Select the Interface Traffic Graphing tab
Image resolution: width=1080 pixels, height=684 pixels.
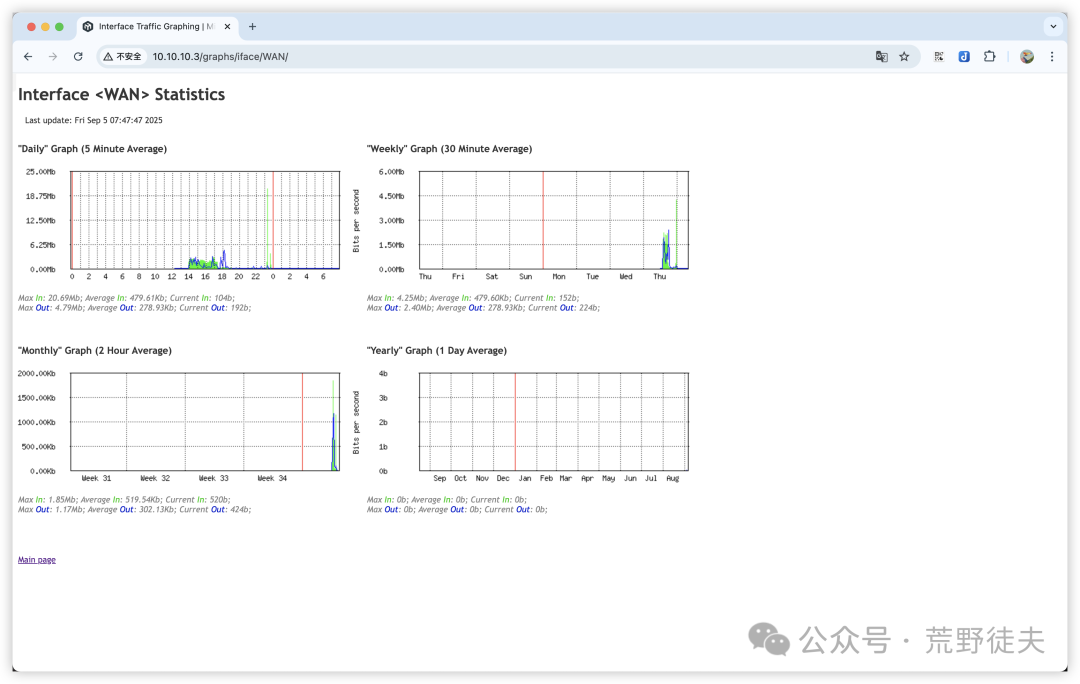[x=157, y=26]
